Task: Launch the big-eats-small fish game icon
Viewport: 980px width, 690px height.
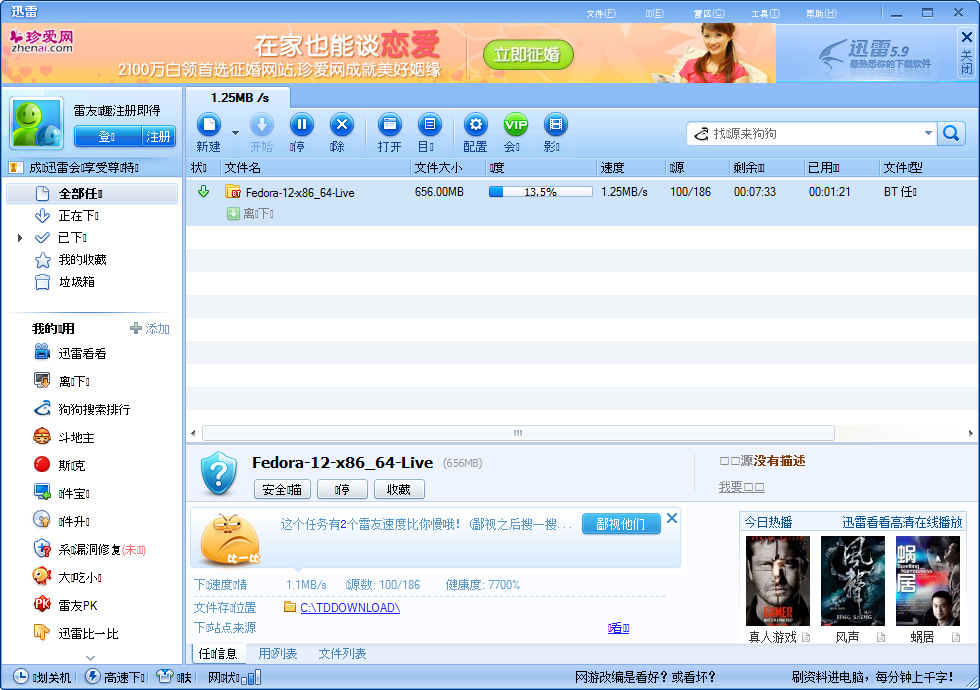Action: pyautogui.click(x=42, y=576)
